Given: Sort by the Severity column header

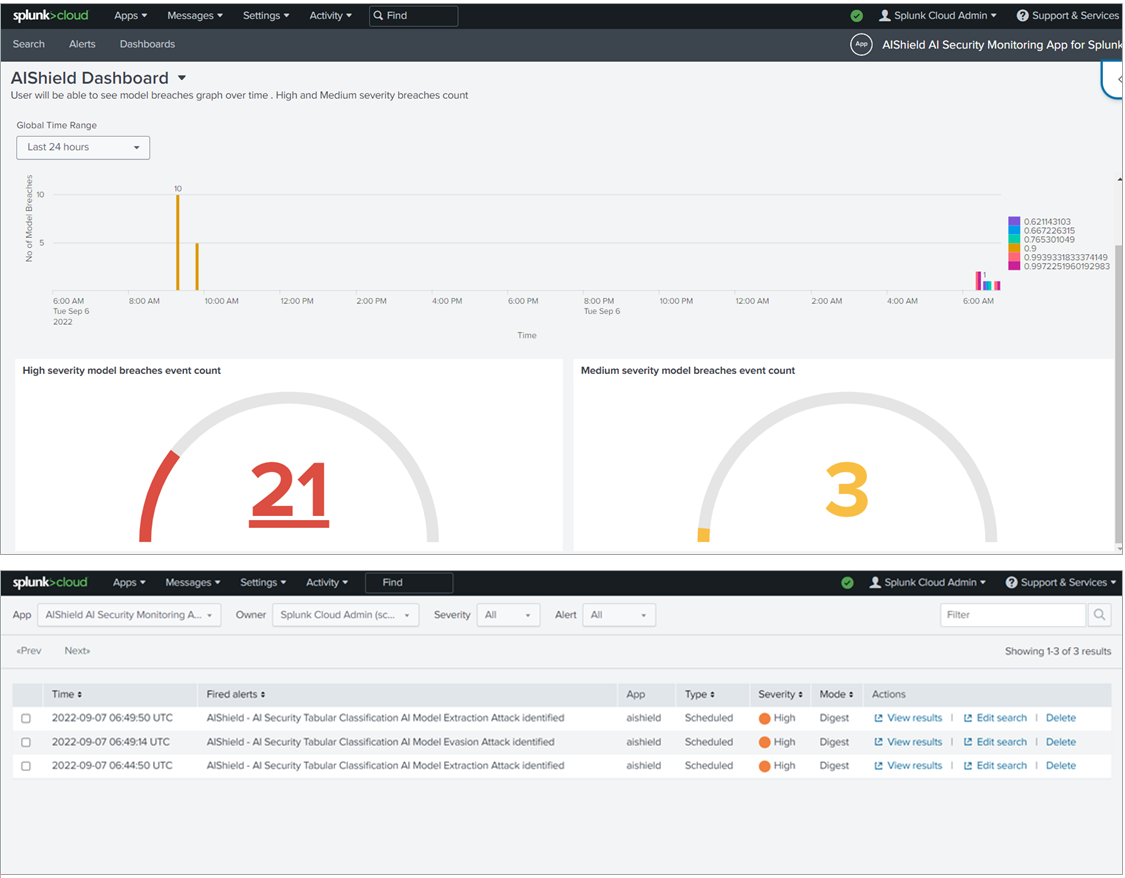Looking at the screenshot, I should 781,694.
